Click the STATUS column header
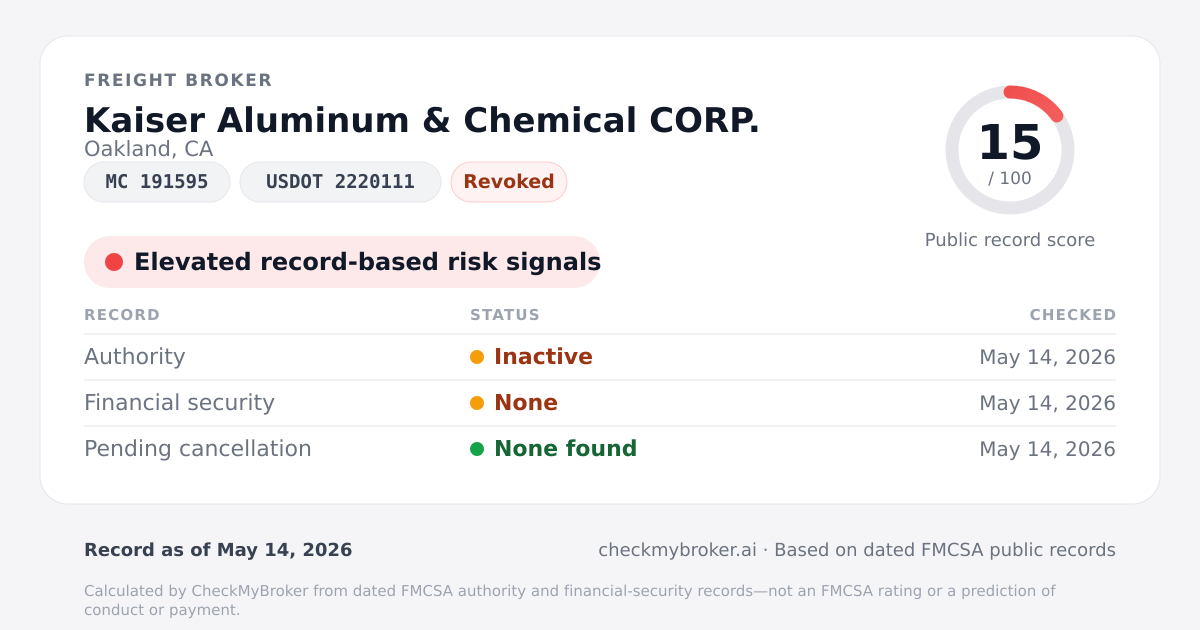The height and width of the screenshot is (630, 1200). coord(505,315)
